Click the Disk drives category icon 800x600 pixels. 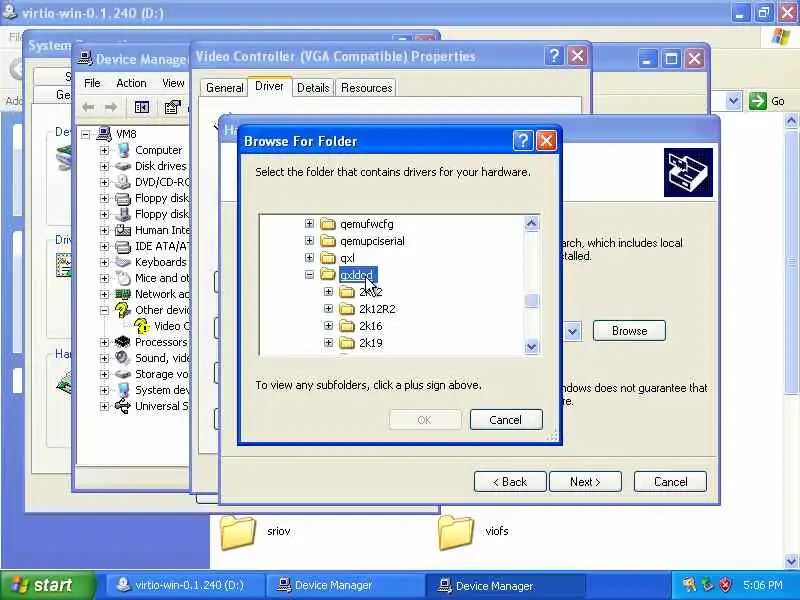tap(123, 166)
